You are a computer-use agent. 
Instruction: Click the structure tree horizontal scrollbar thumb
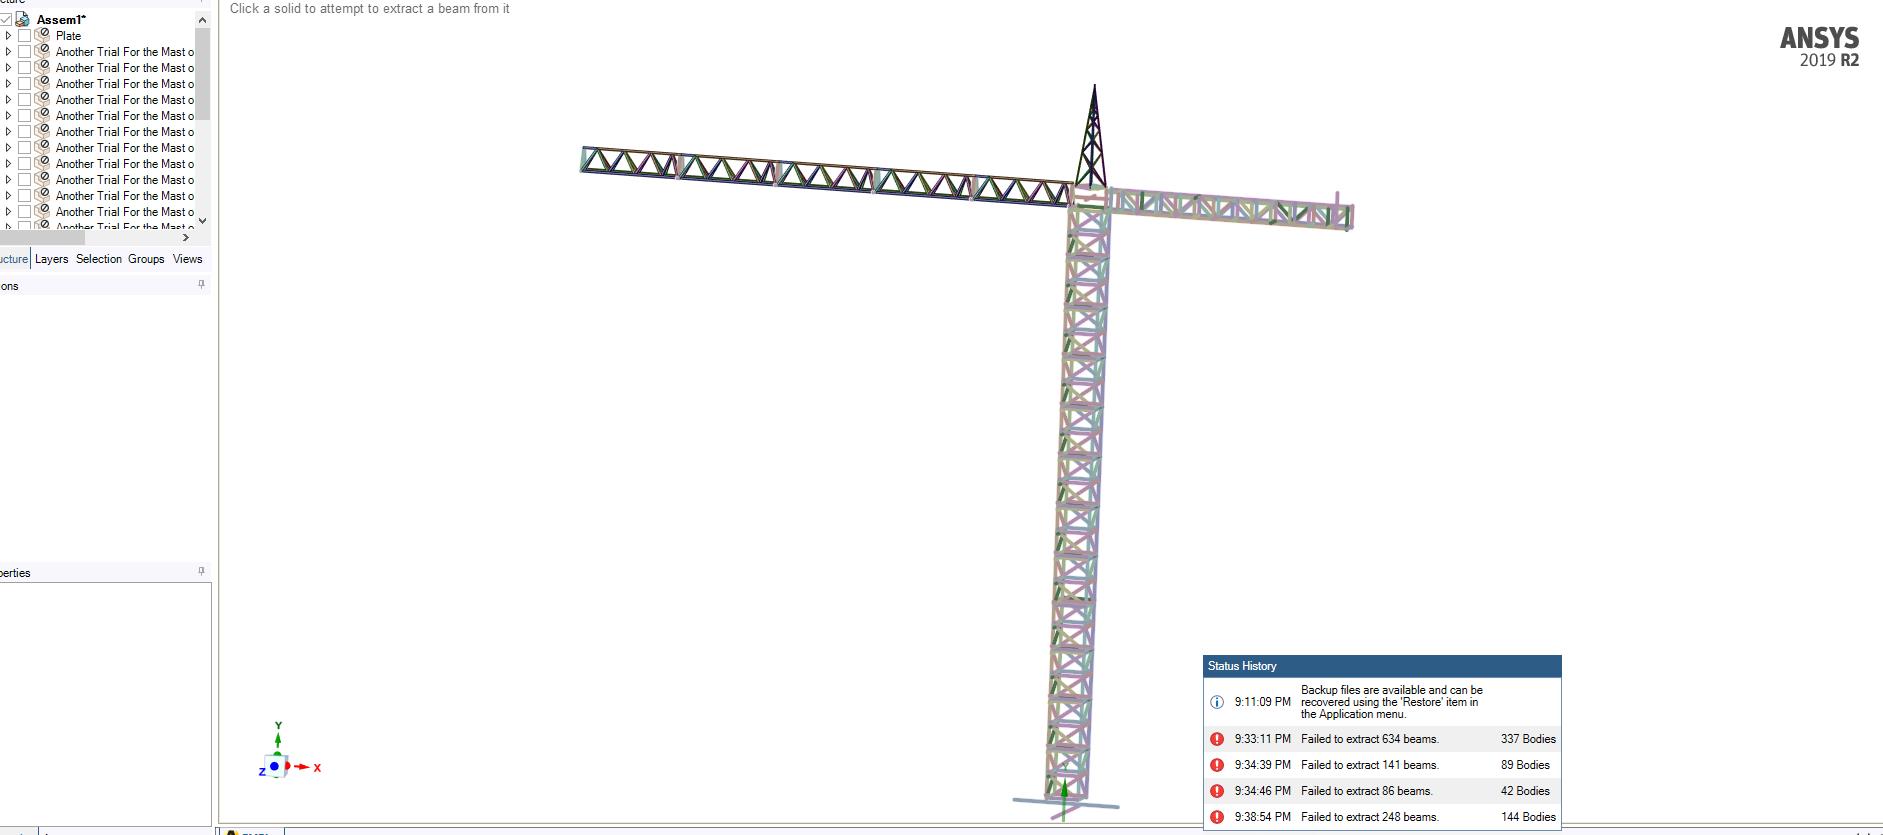[x=42, y=237]
